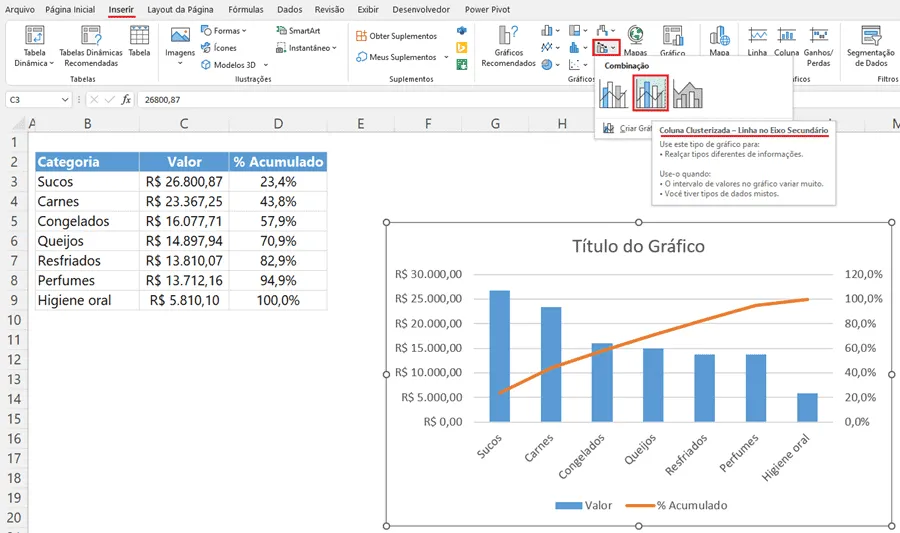Select the cell showing 70,9%
The image size is (900, 533).
coord(278,241)
